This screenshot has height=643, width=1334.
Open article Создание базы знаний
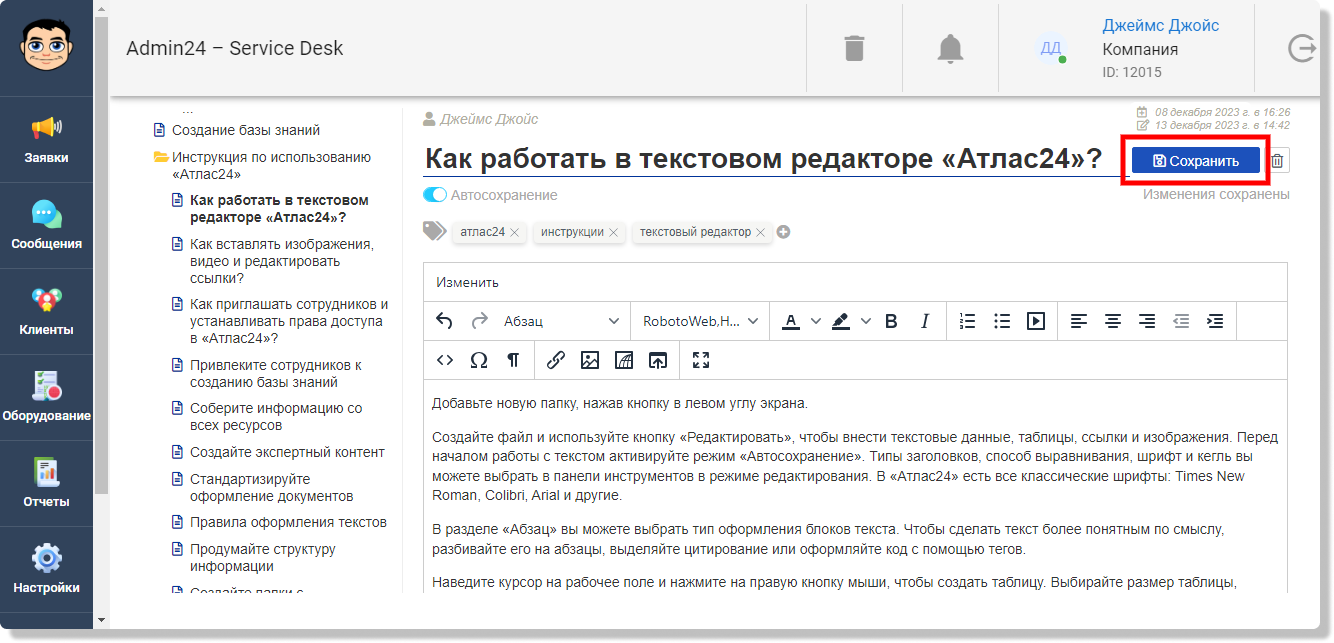pyautogui.click(x=246, y=130)
